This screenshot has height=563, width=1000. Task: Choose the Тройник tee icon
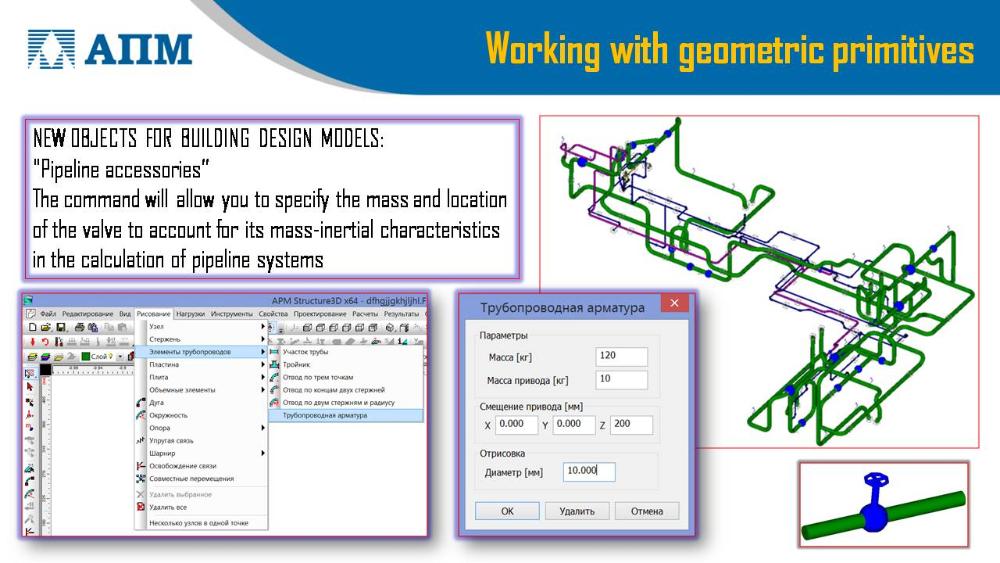[x=274, y=365]
